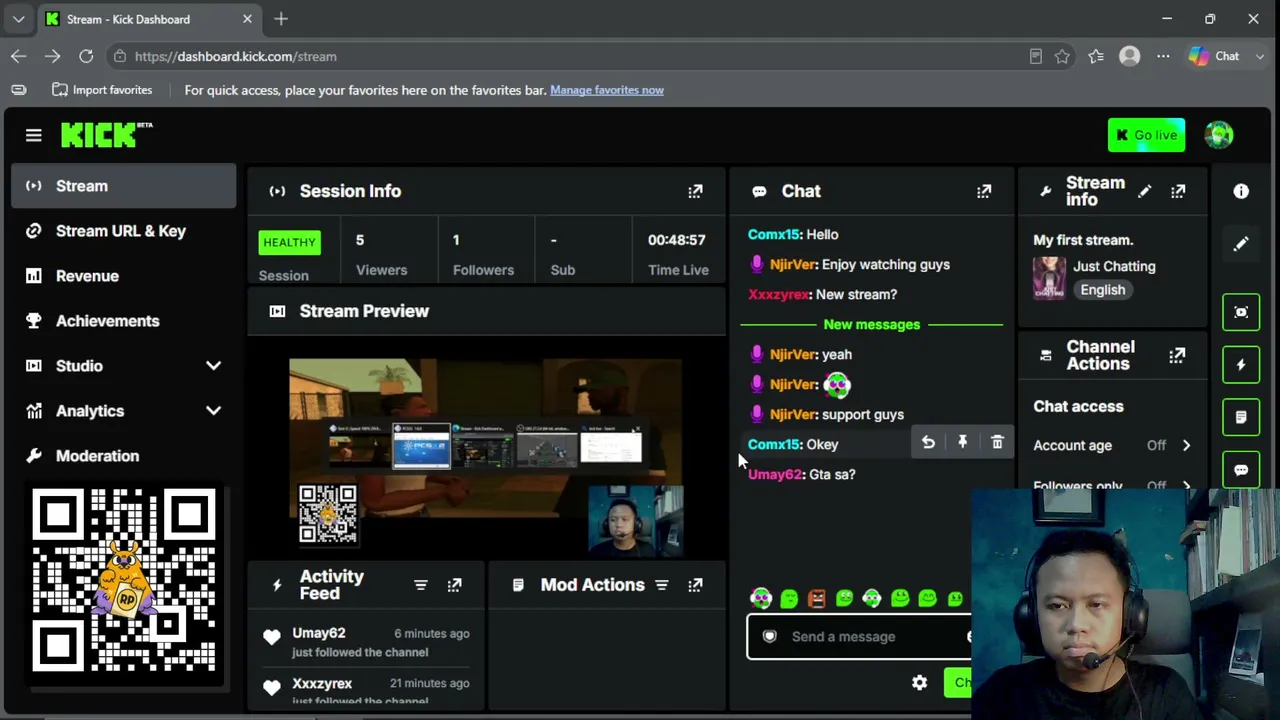Open a new browser tab
1280x720 pixels.
281,19
